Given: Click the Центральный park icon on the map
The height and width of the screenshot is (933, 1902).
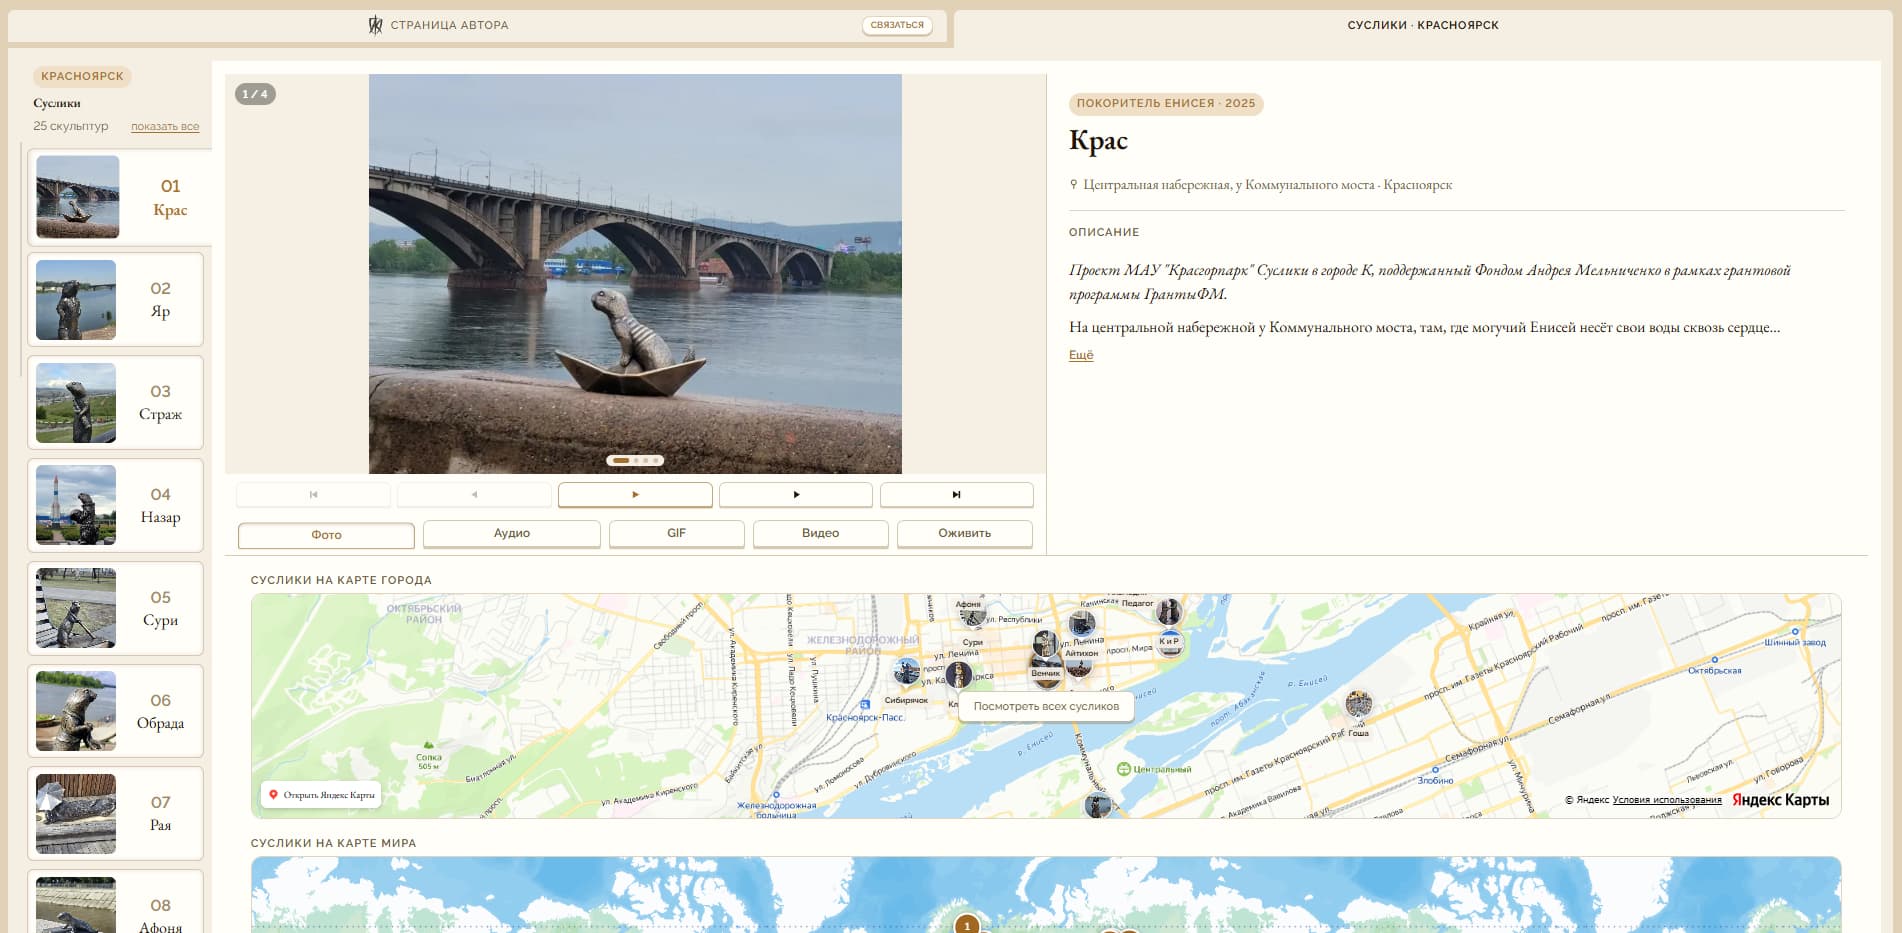Looking at the screenshot, I should click(x=1123, y=769).
